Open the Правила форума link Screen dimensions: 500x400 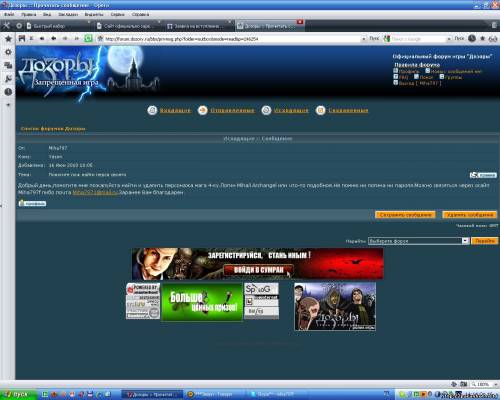[417, 65]
